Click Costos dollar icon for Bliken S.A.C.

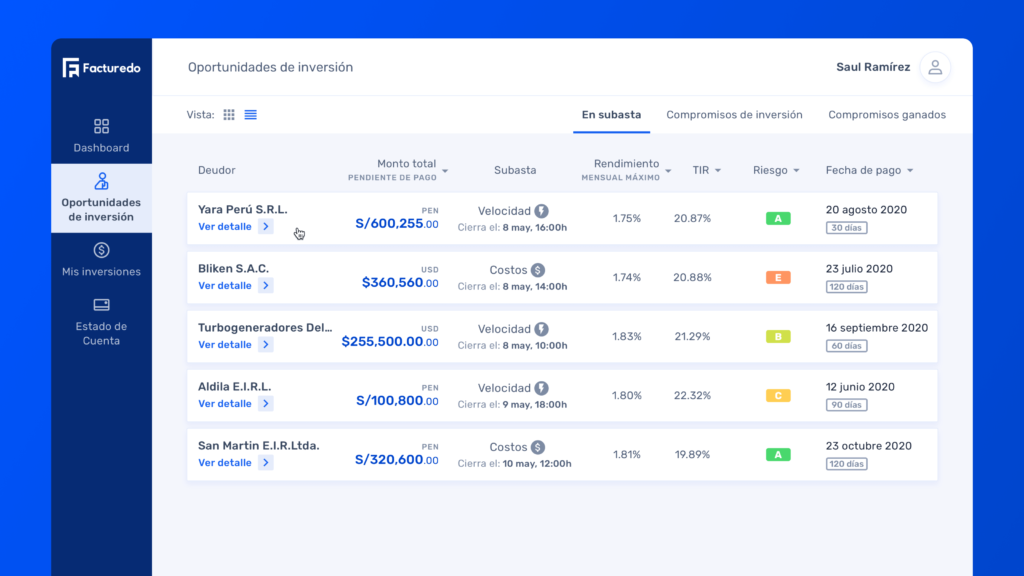[538, 270]
